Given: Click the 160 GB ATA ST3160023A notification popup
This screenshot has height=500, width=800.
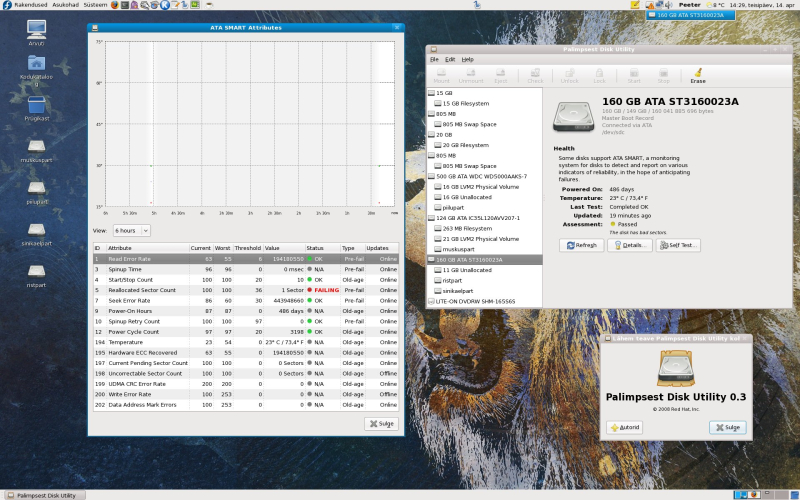Looking at the screenshot, I should pyautogui.click(x=690, y=15).
